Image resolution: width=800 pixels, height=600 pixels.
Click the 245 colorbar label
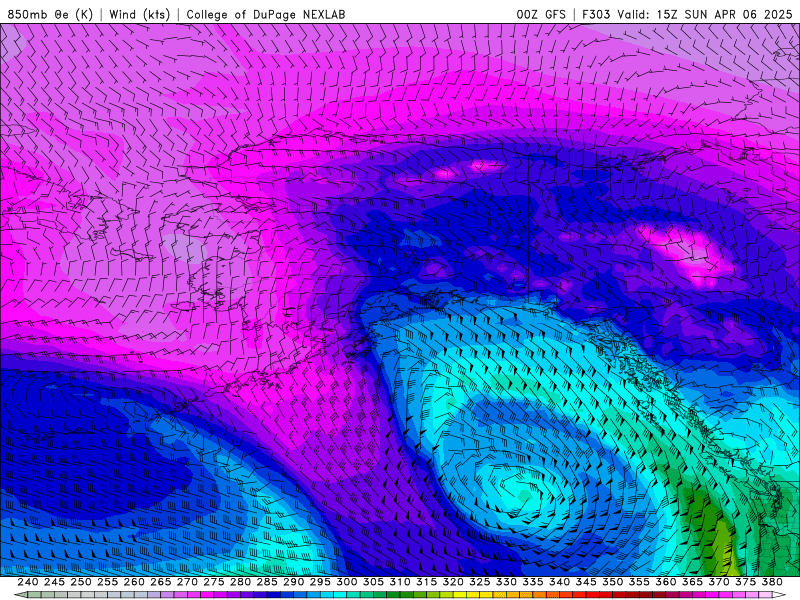[54, 582]
